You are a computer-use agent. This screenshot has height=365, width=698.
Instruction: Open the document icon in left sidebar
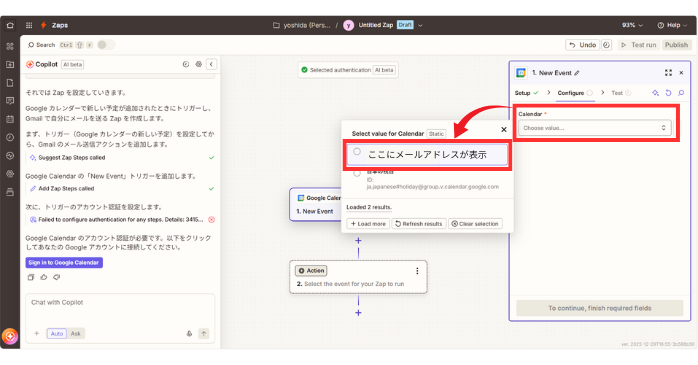10,83
